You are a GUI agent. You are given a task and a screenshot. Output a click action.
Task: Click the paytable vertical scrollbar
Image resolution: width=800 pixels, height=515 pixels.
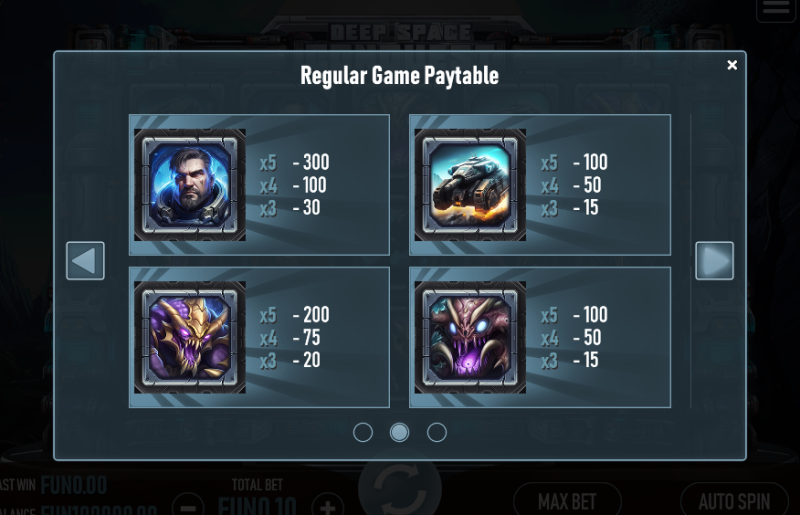tap(690, 260)
